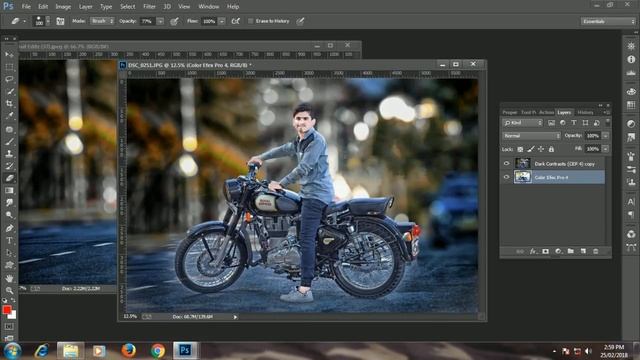Open the Character panel icon in dock
Screen dimensions: 640x360
pyautogui.click(x=631, y=202)
